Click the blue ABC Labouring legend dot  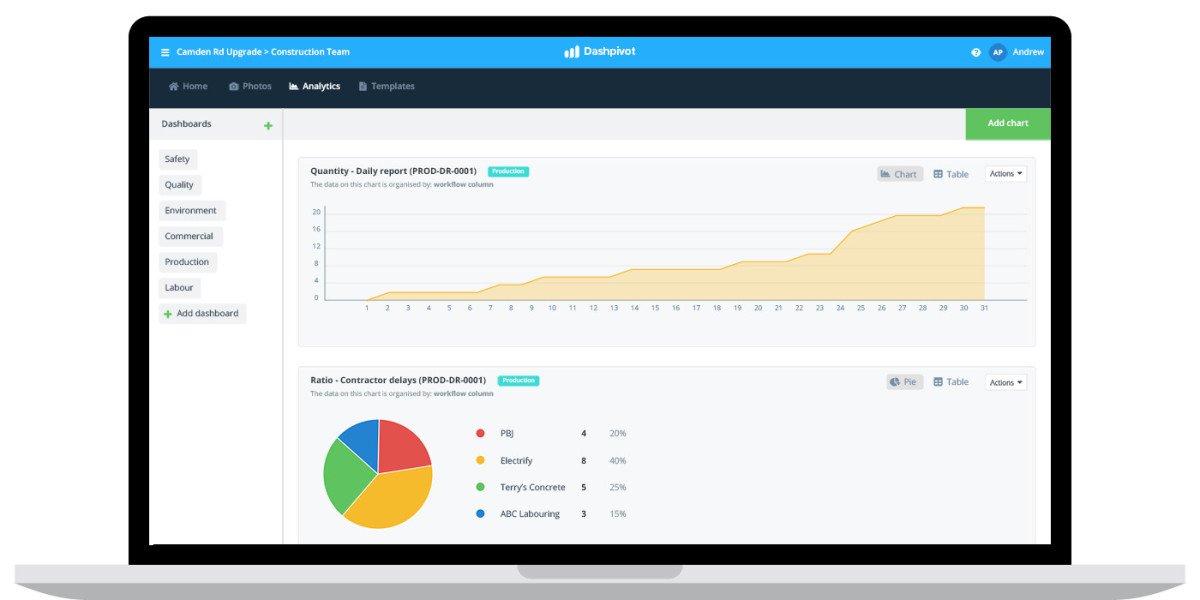tap(480, 514)
